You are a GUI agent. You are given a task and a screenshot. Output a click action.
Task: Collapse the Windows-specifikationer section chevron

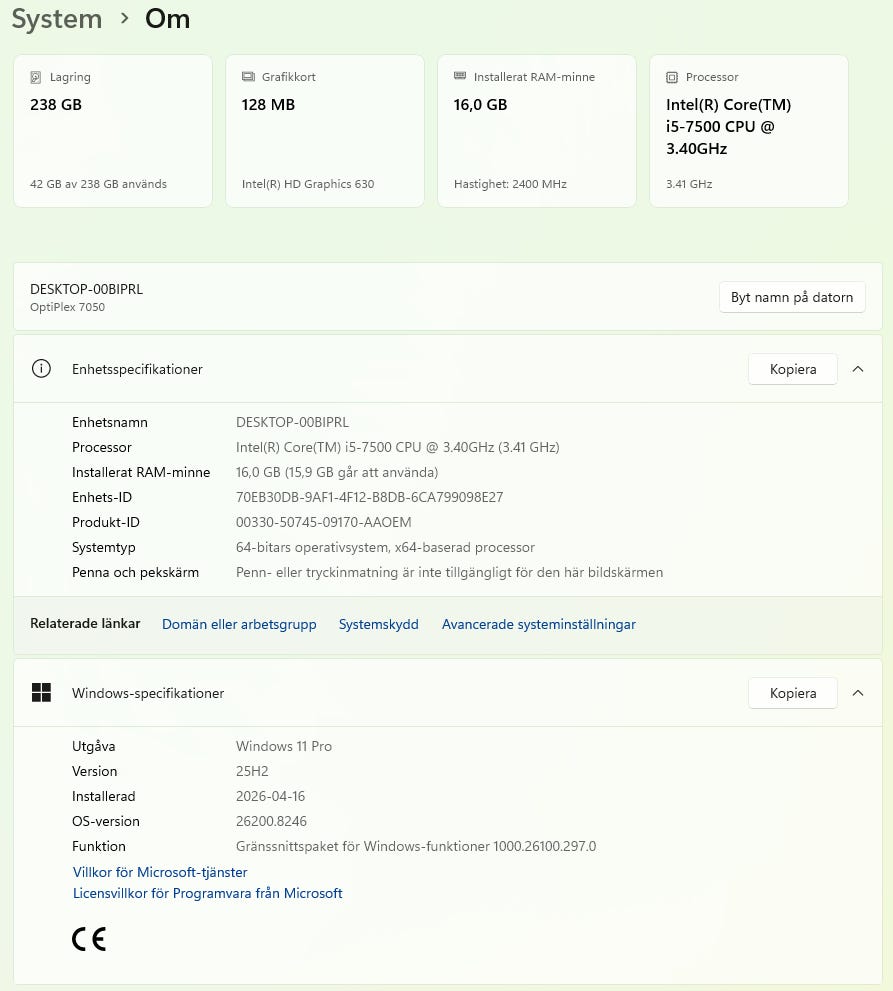pyautogui.click(x=857, y=693)
